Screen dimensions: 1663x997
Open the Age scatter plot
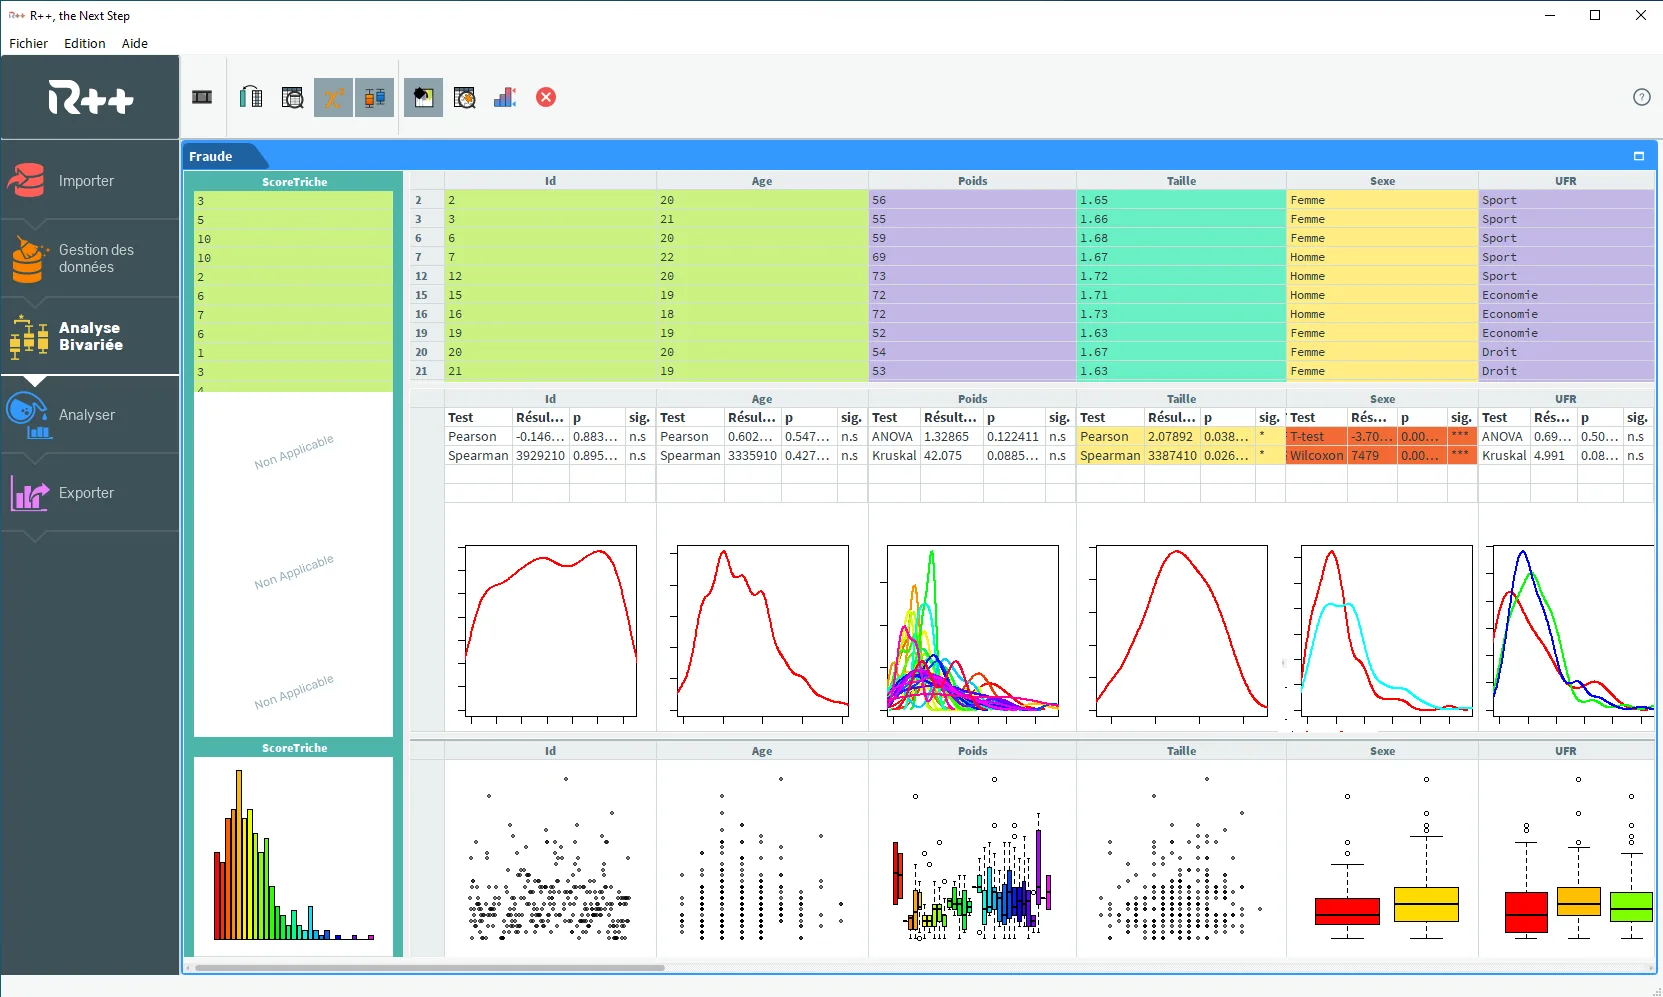pyautogui.click(x=762, y=858)
